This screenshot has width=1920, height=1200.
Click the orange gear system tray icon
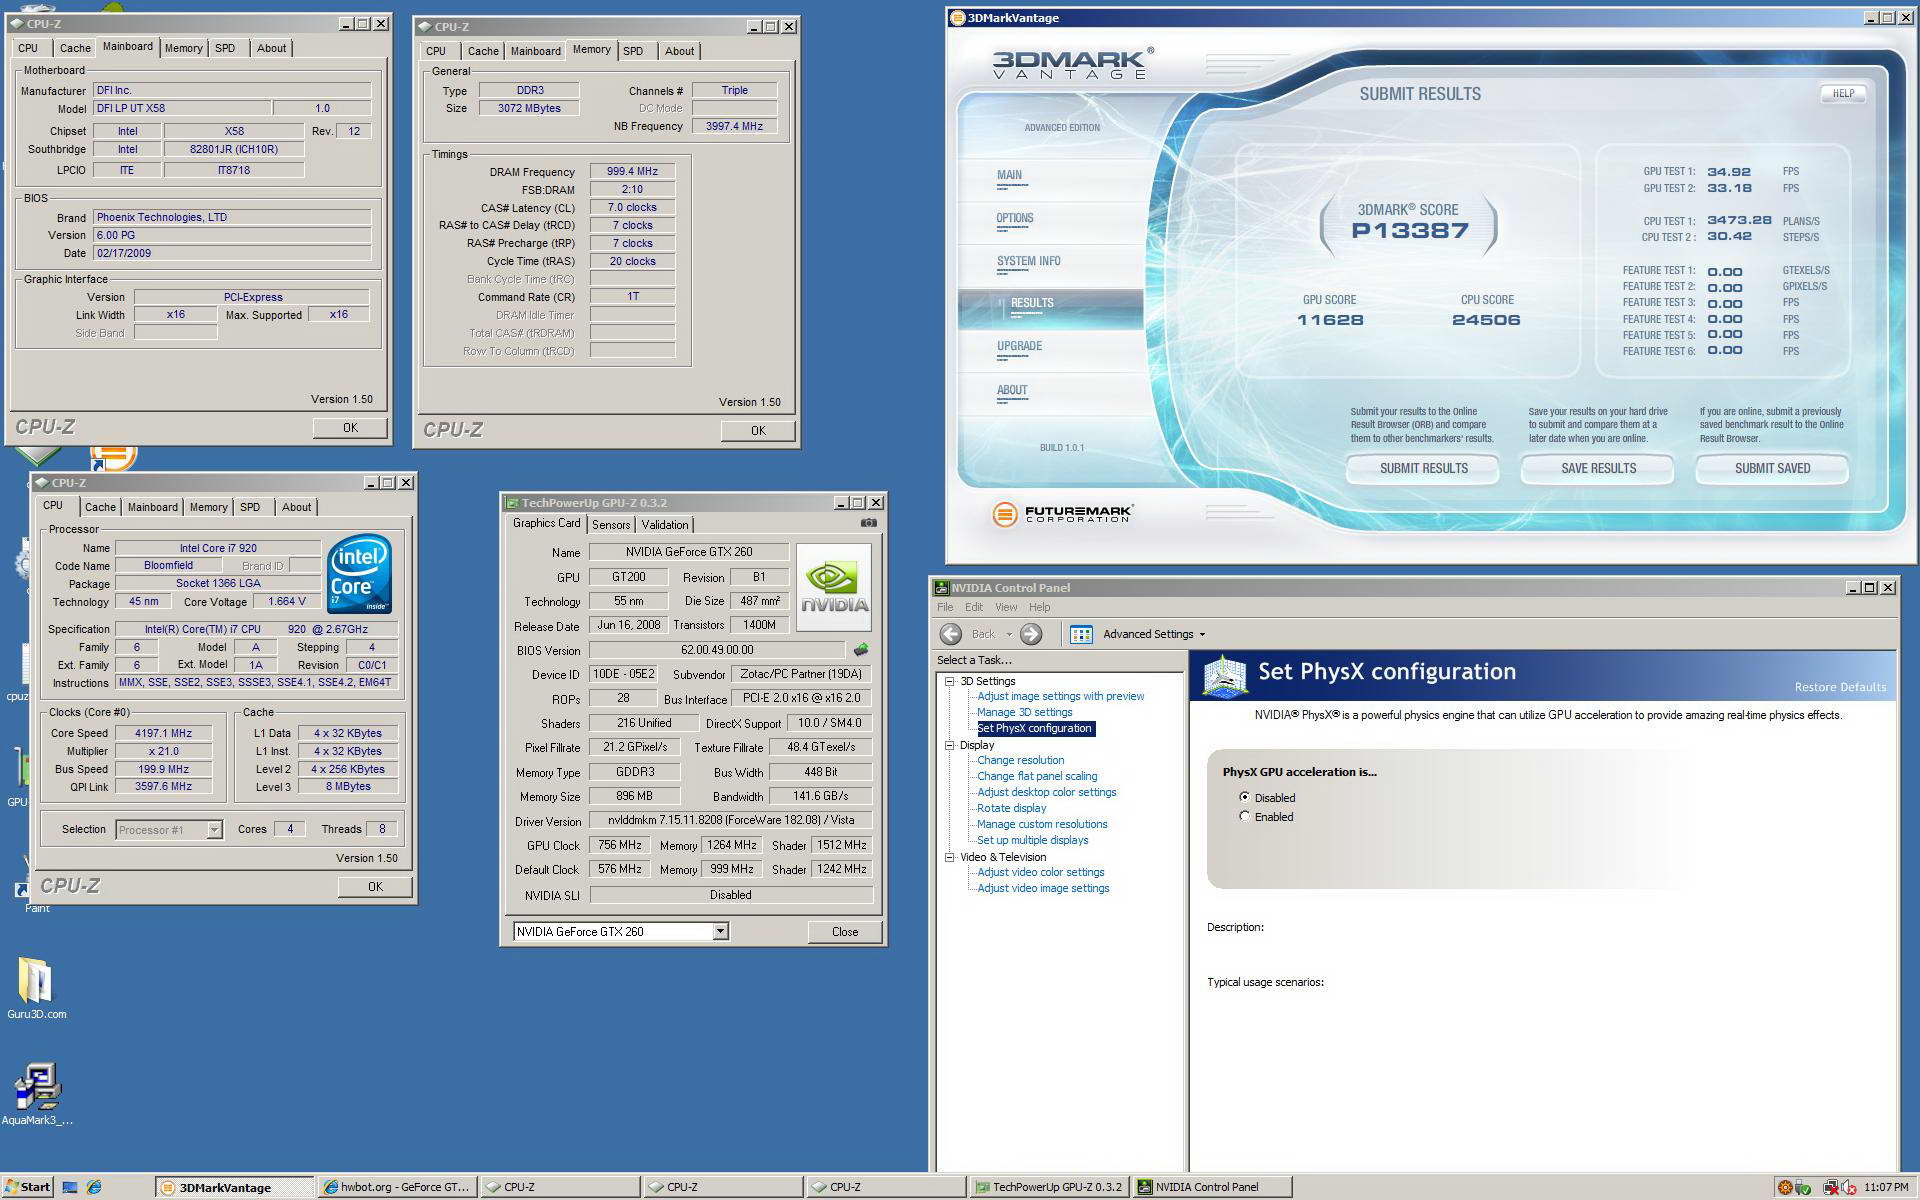click(1785, 1187)
